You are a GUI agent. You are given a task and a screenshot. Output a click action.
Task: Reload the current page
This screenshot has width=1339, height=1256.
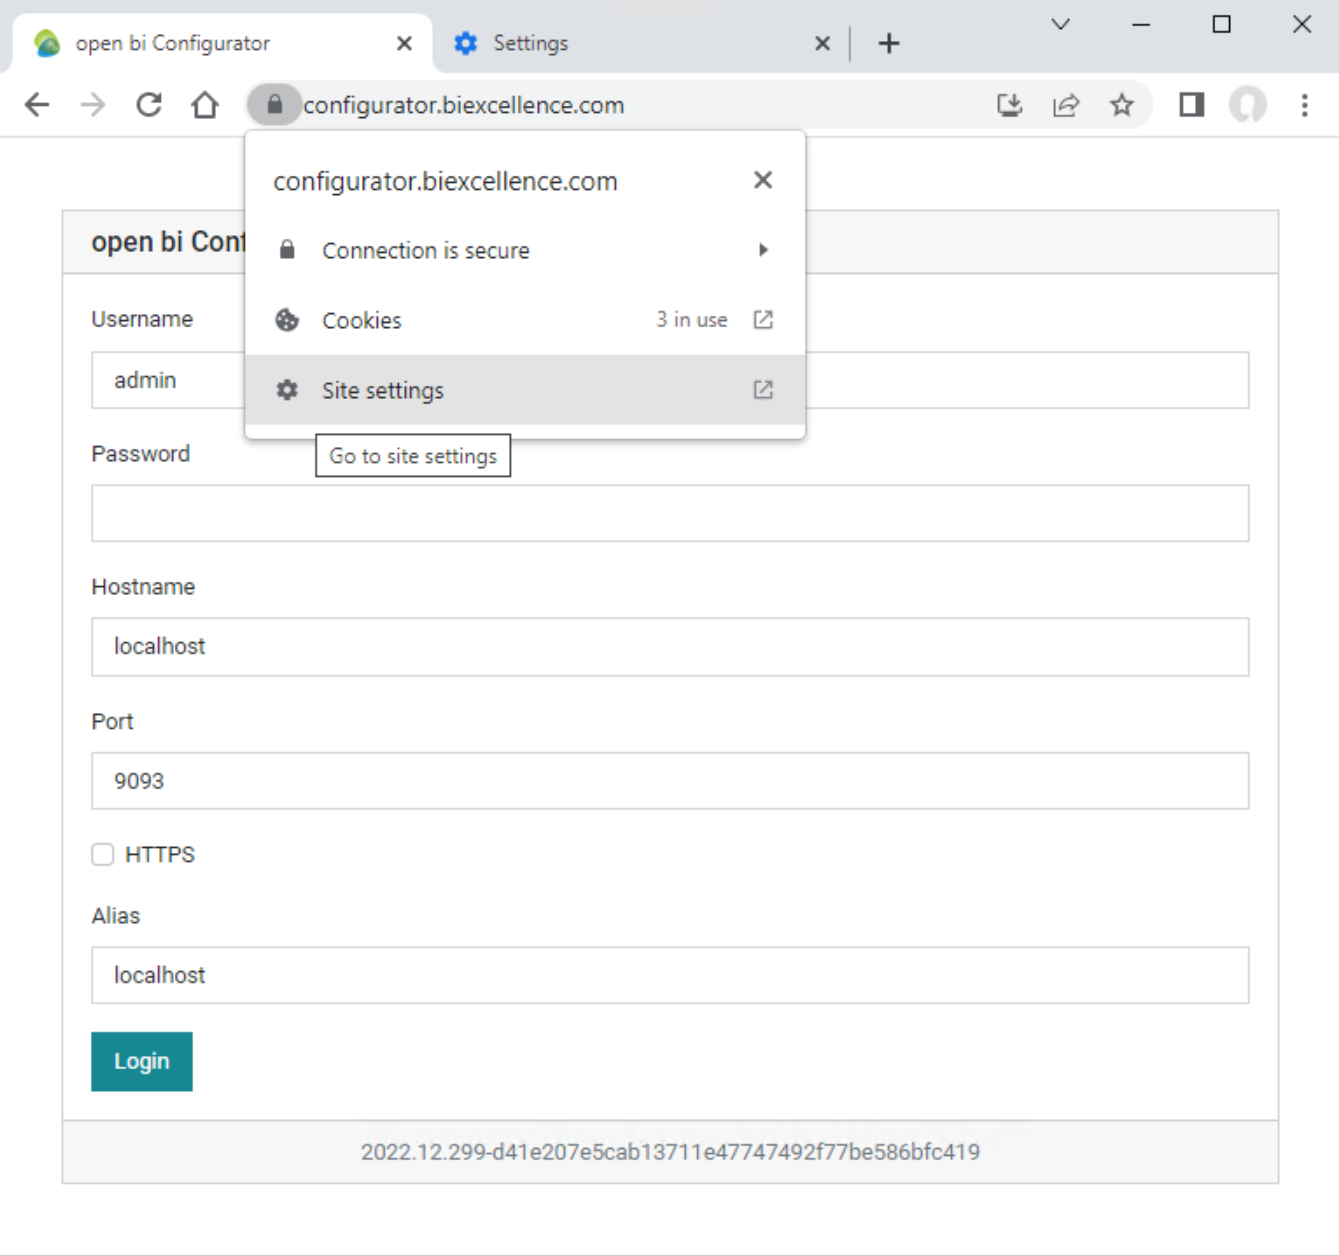click(149, 105)
